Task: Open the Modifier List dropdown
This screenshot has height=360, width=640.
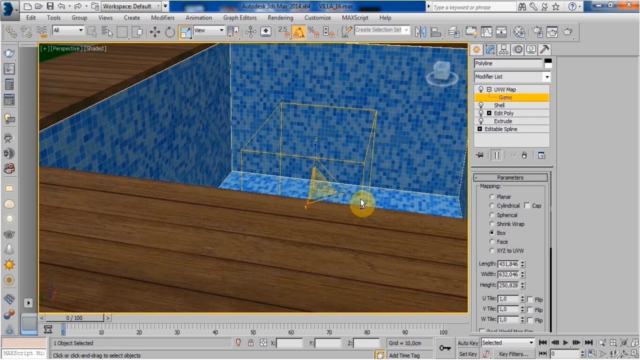Action: click(512, 77)
